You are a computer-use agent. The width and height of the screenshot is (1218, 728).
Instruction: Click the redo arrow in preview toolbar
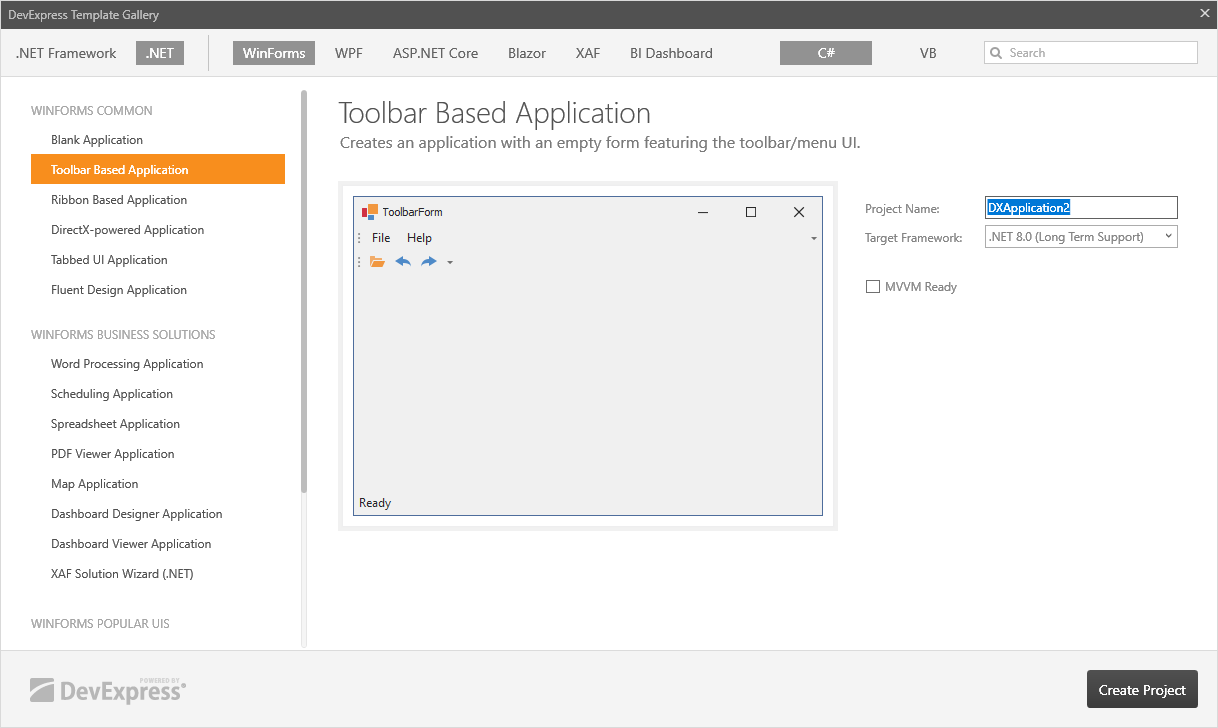429,262
